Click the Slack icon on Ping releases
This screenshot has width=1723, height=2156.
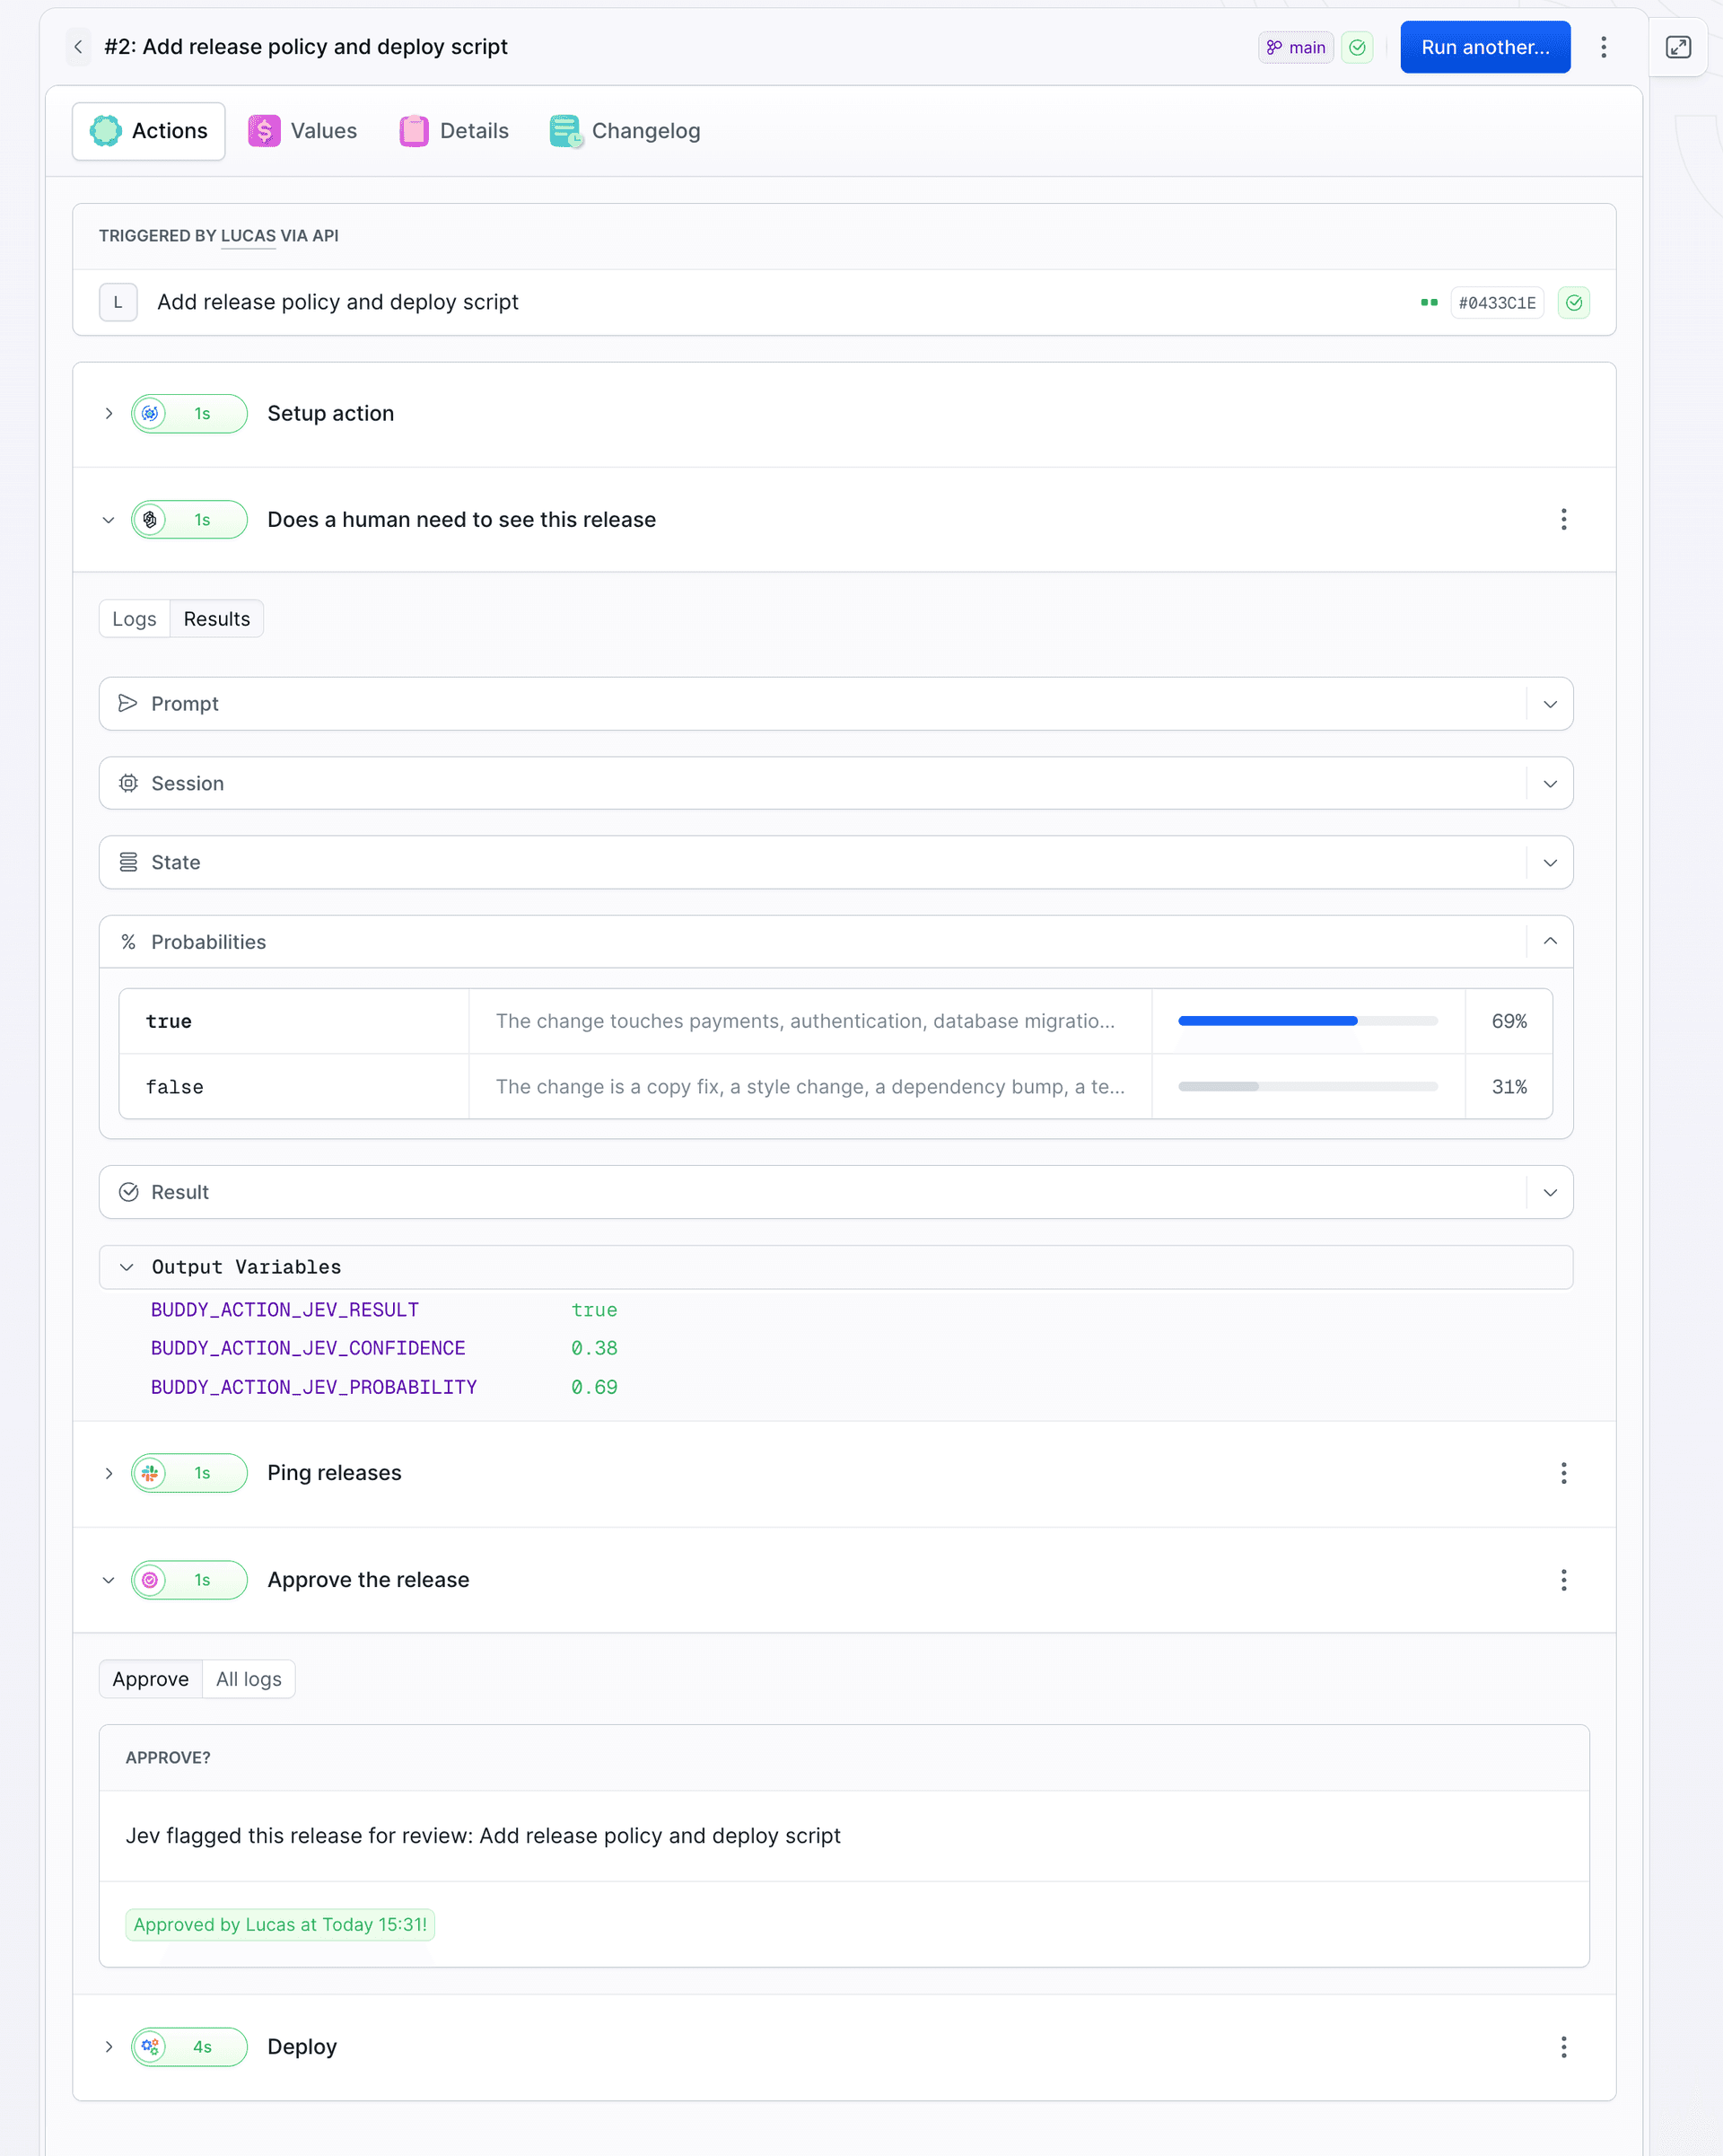150,1473
